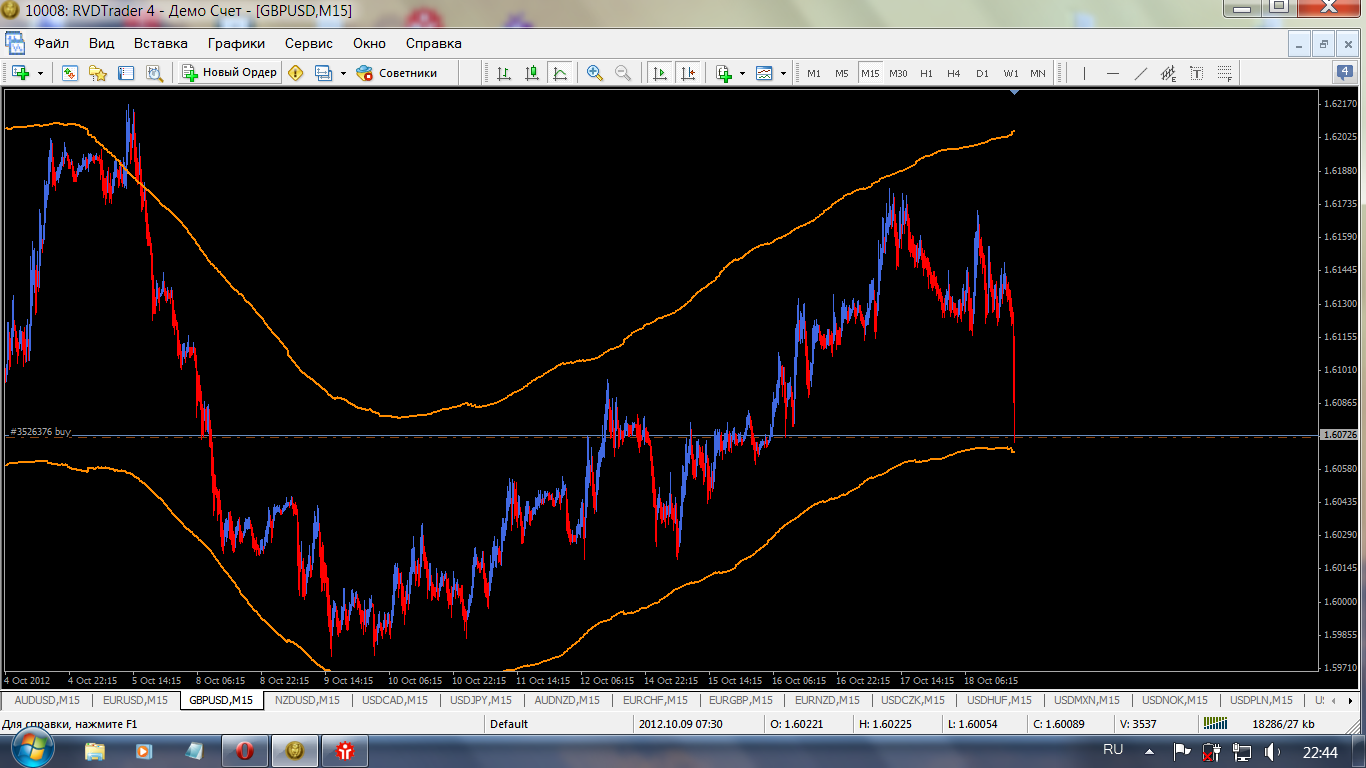
Task: Switch to the EURUSD,M15 chart tab
Action: tap(135, 700)
